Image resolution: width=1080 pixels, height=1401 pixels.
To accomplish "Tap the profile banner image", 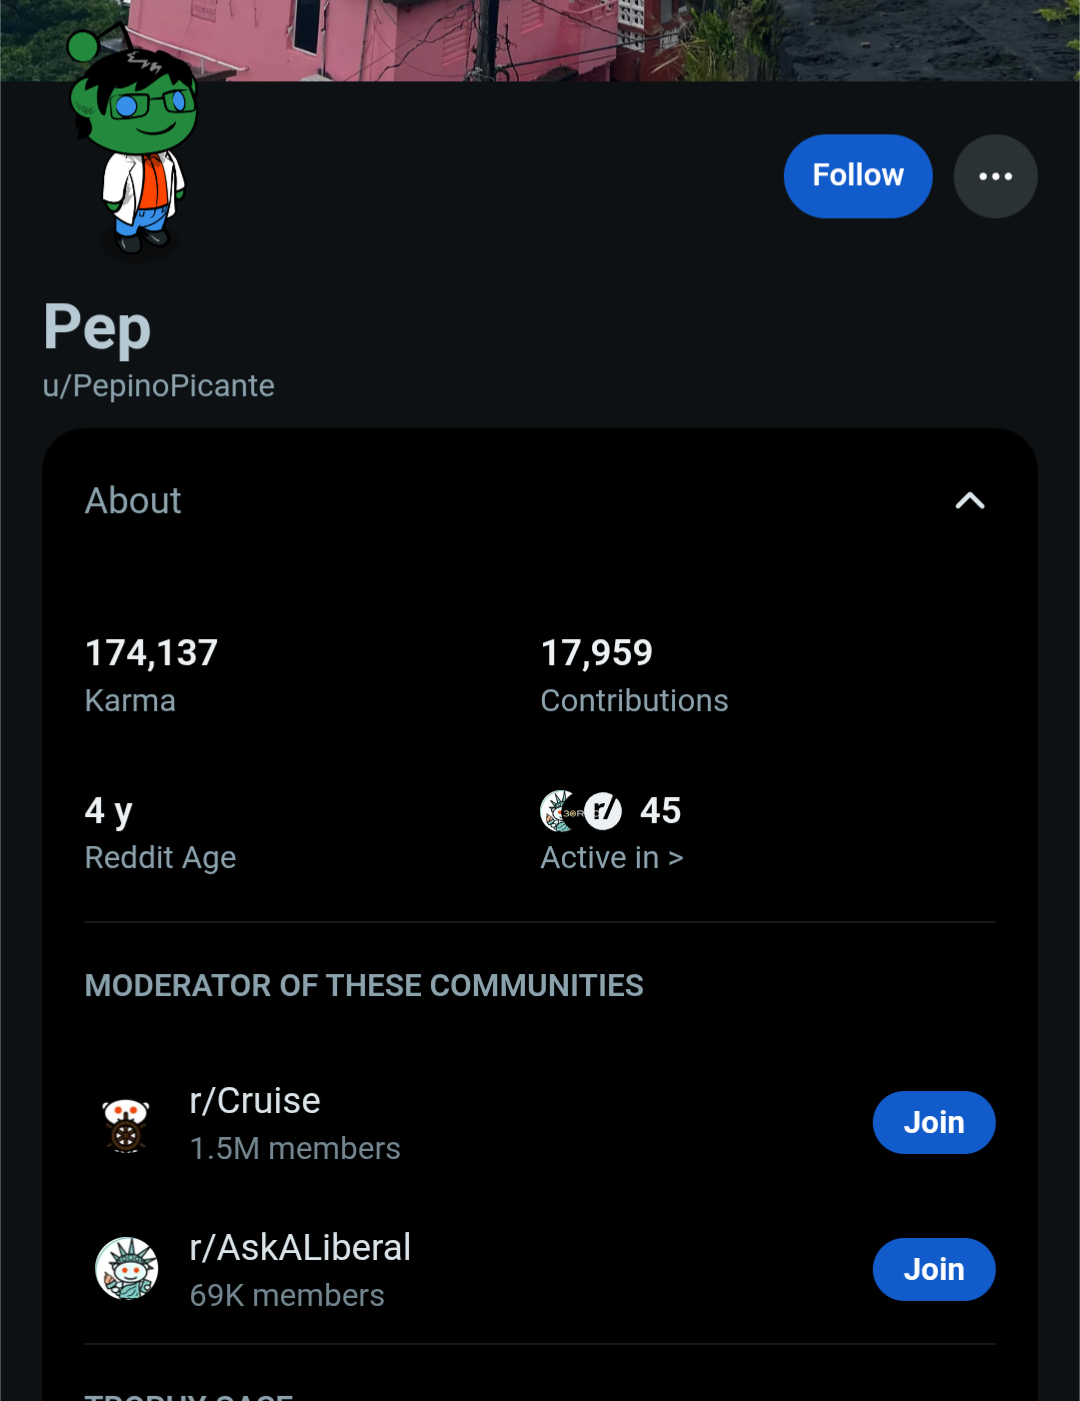I will (600, 38).
